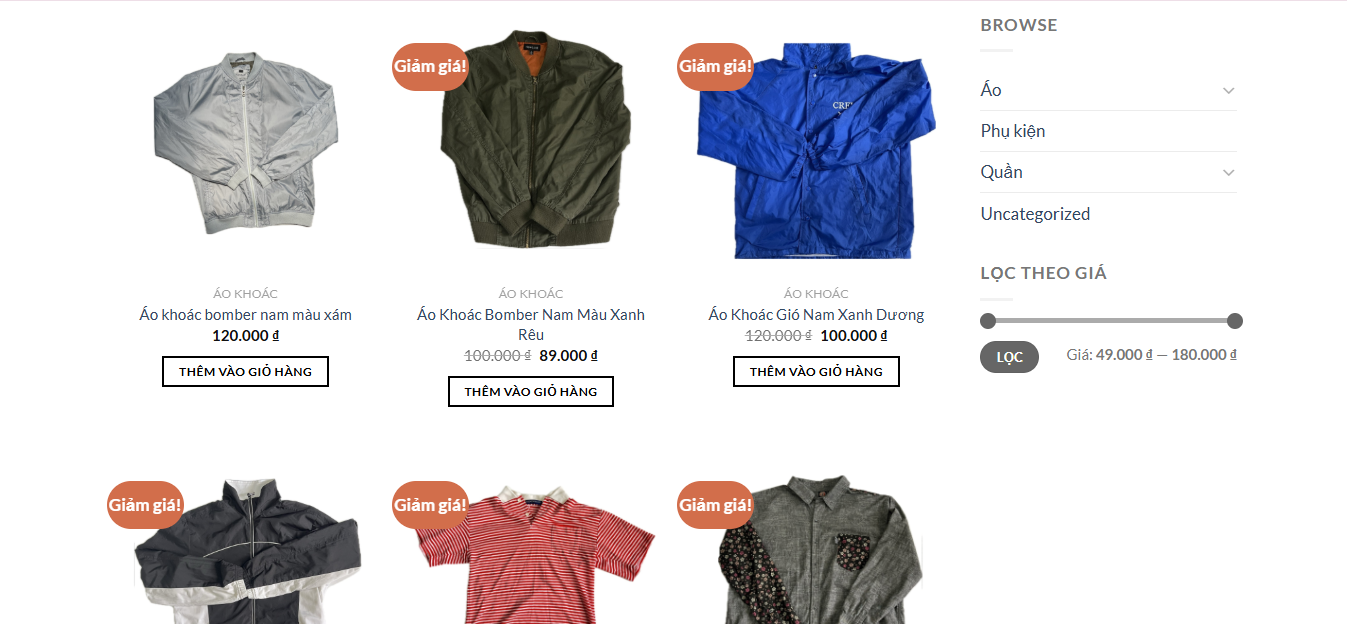This screenshot has height=624, width=1347.
Task: Expand the Áo category chevron
Action: pyautogui.click(x=1228, y=91)
